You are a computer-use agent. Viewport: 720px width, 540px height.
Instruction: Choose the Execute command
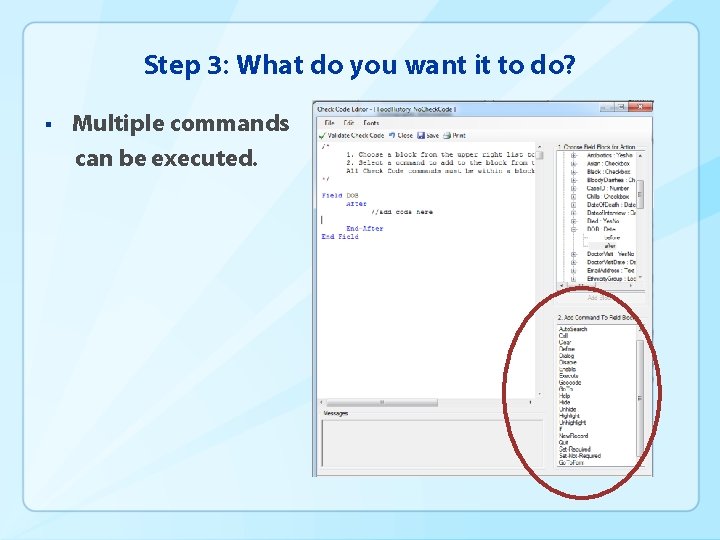pos(568,376)
